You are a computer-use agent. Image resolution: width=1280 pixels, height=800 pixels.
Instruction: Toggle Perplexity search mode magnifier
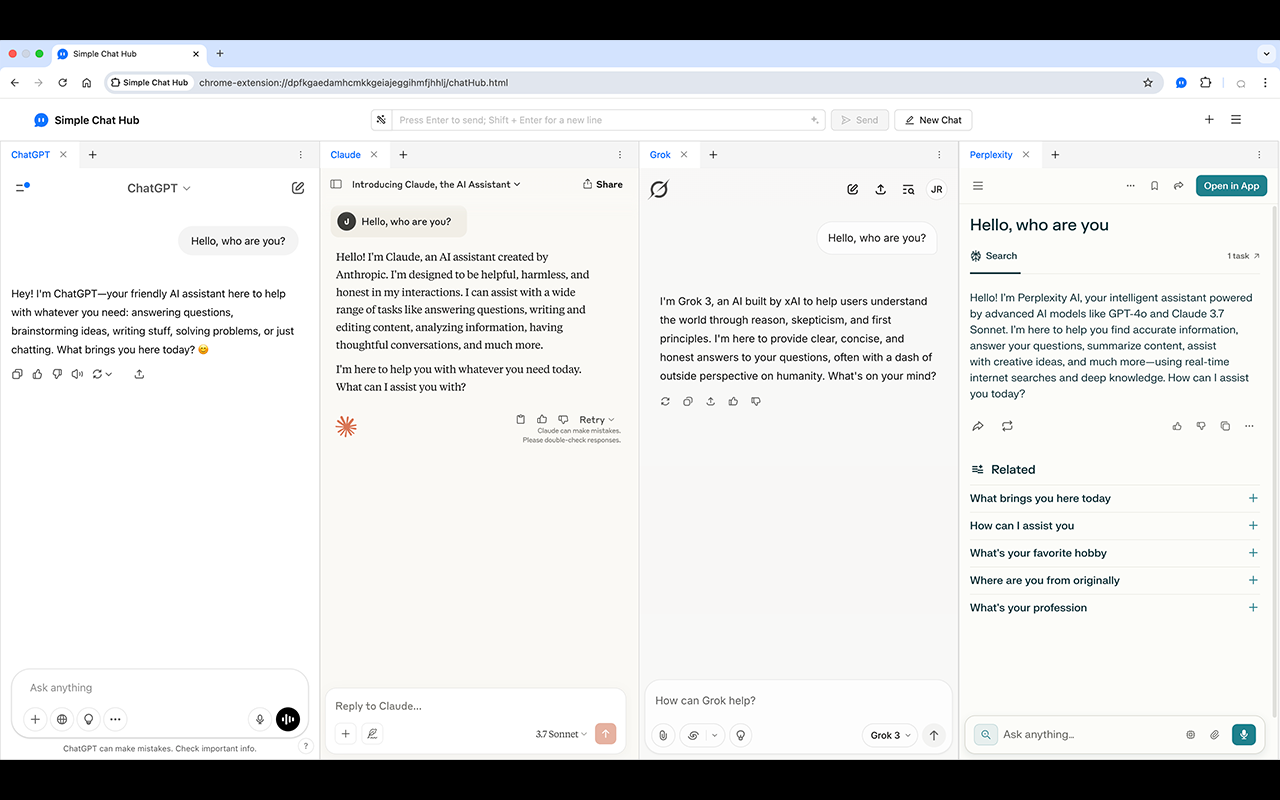[985, 734]
